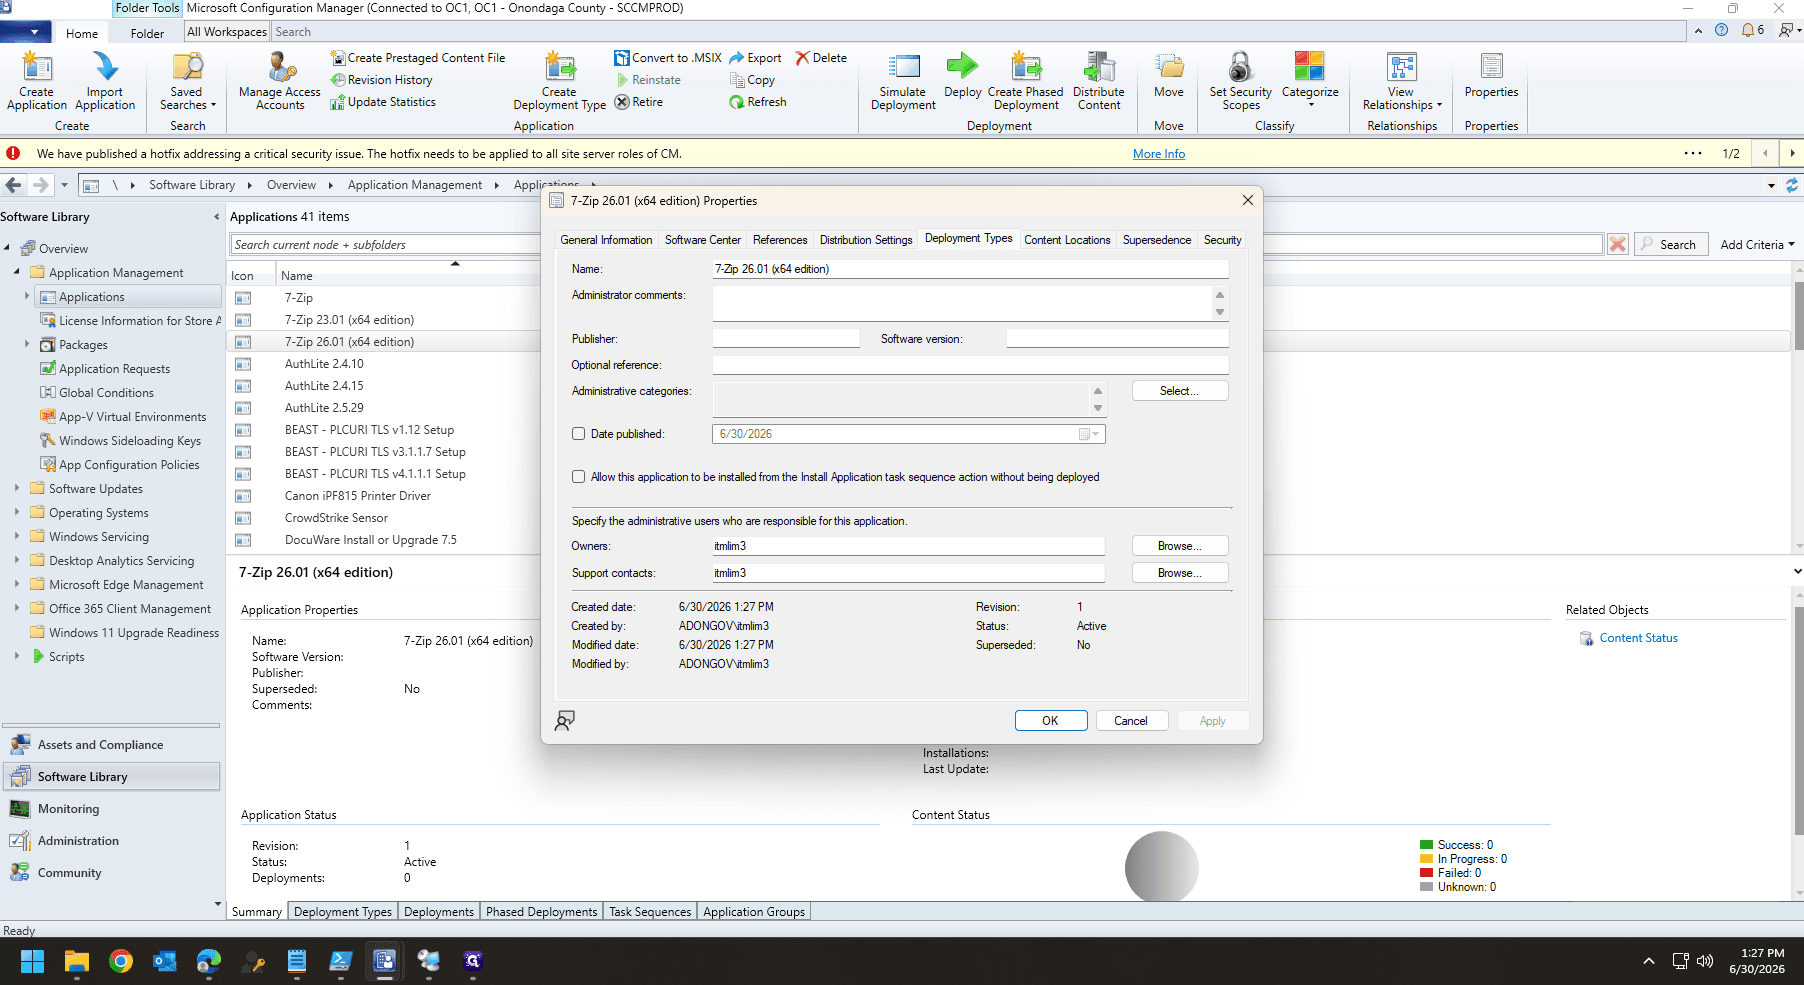Enable the Date published checkbox
The image size is (1804, 985).
578,434
